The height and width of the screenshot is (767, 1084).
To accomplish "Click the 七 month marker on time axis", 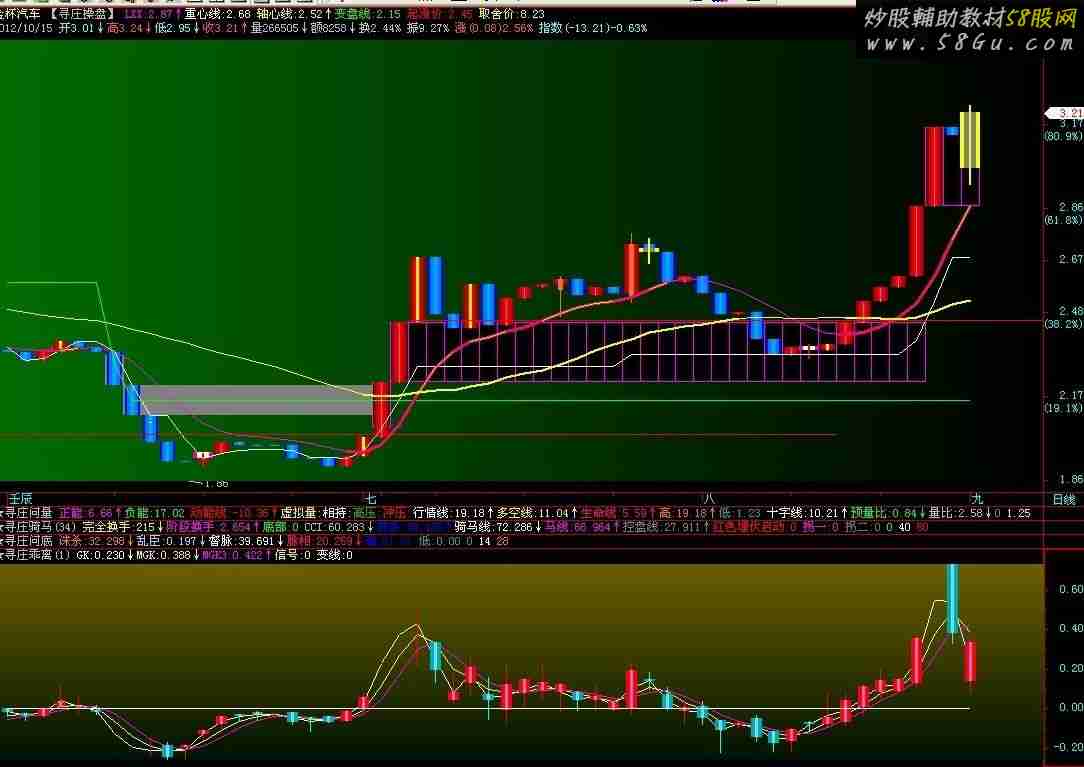I will [x=371, y=499].
